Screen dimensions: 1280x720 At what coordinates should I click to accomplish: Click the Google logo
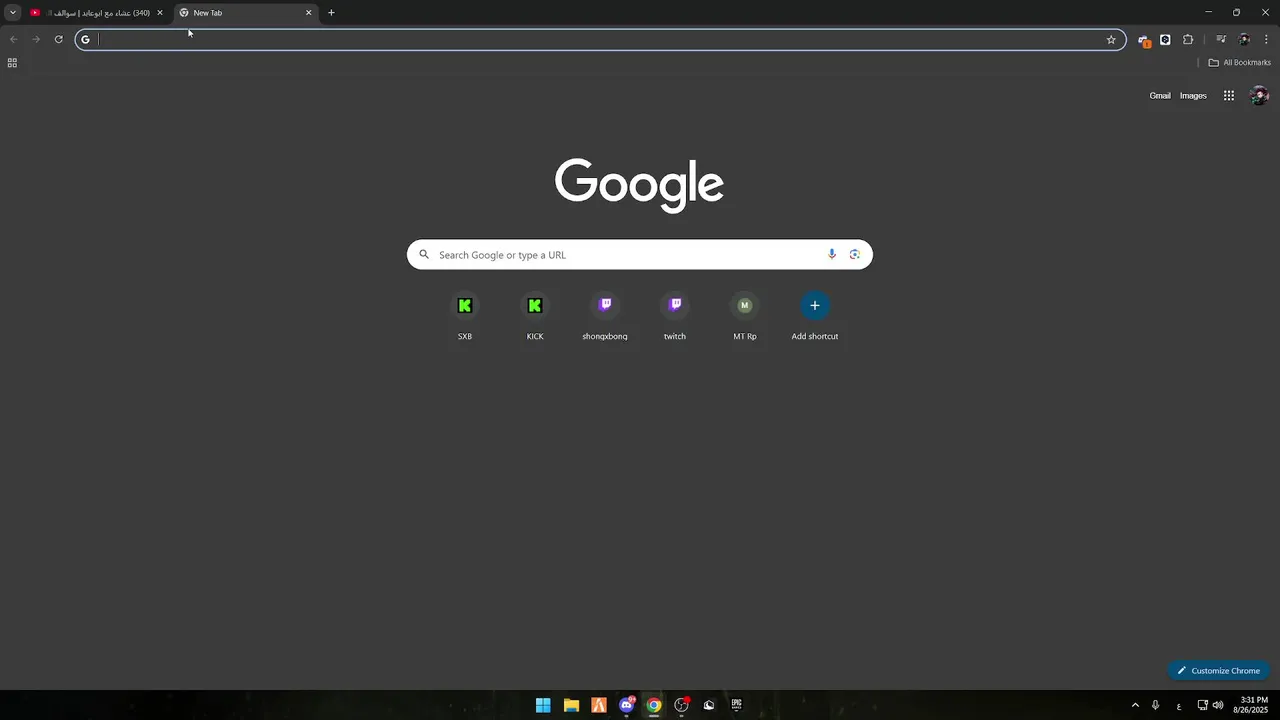(x=640, y=185)
